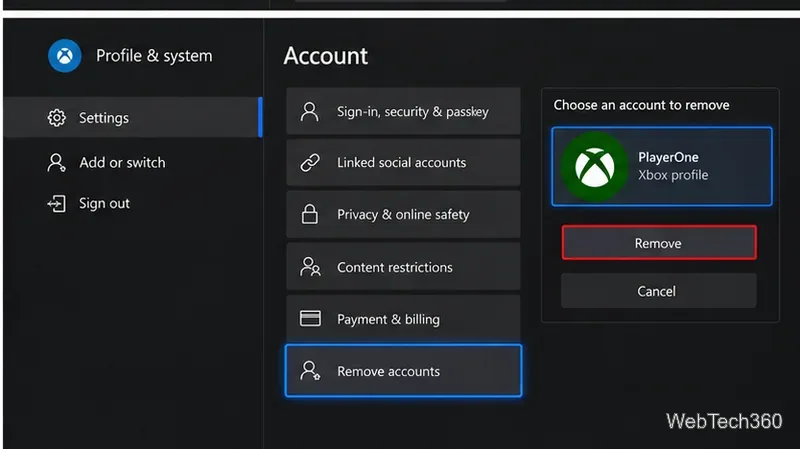
Task: Click the red-outlined Remove button
Action: click(x=659, y=243)
